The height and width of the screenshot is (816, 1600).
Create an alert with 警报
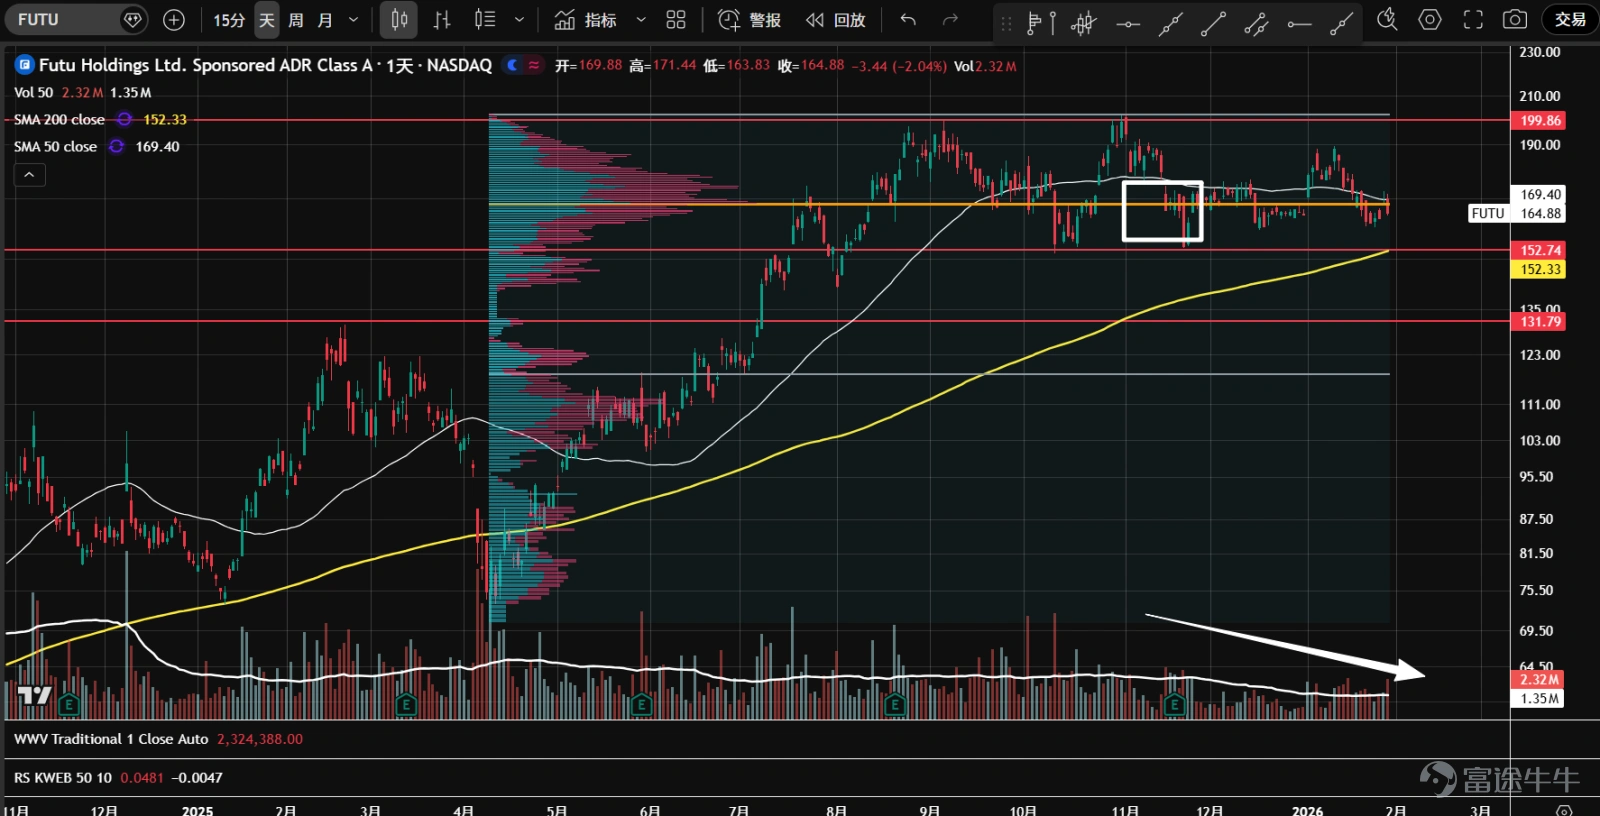pyautogui.click(x=750, y=20)
